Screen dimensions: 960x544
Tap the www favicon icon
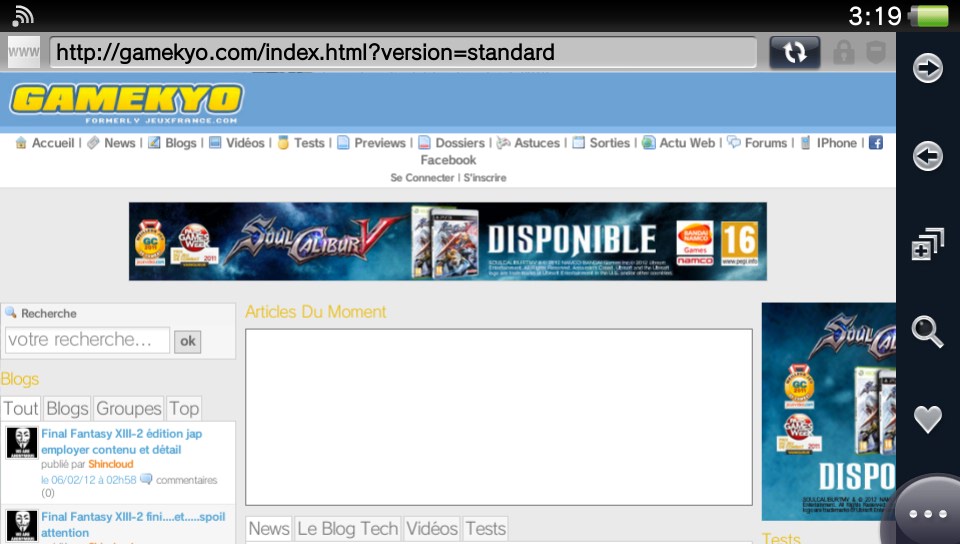click(x=24, y=52)
